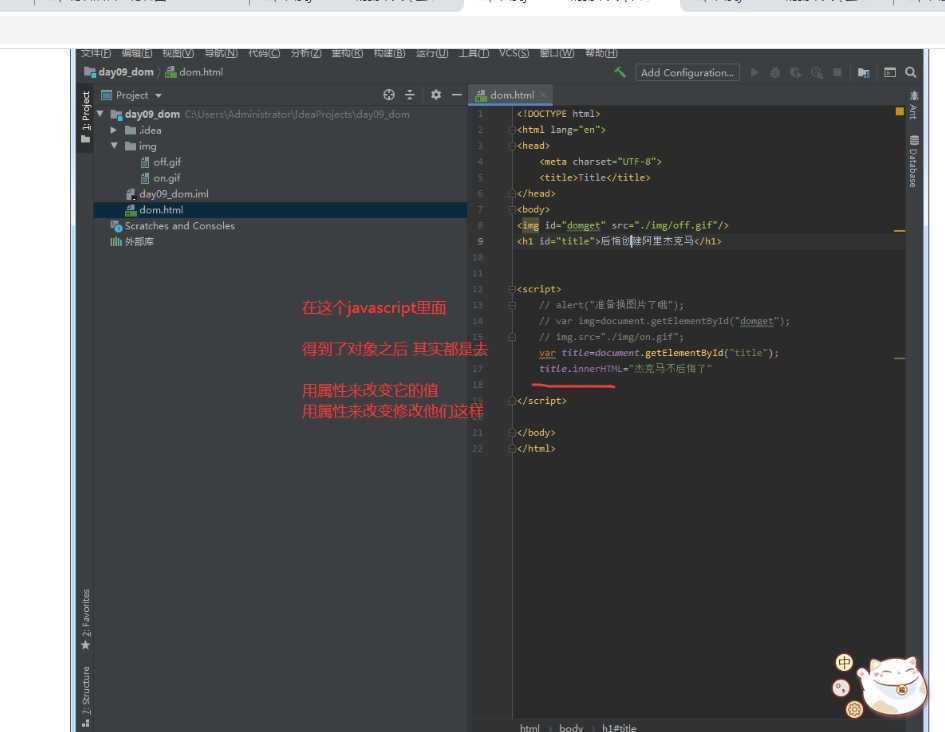Click the pink IME punctuation bubble
Image resolution: width=945 pixels, height=732 pixels.
[841, 687]
